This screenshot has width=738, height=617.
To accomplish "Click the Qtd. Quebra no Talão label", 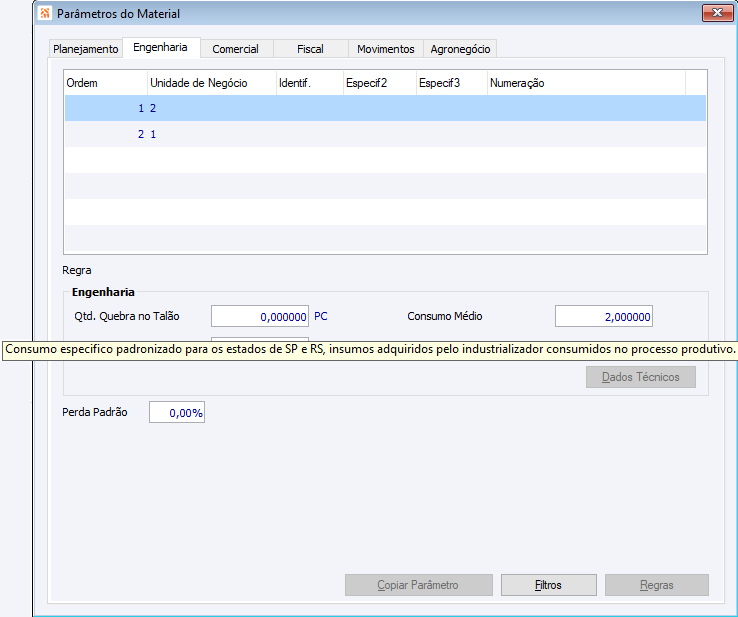I will [x=127, y=316].
